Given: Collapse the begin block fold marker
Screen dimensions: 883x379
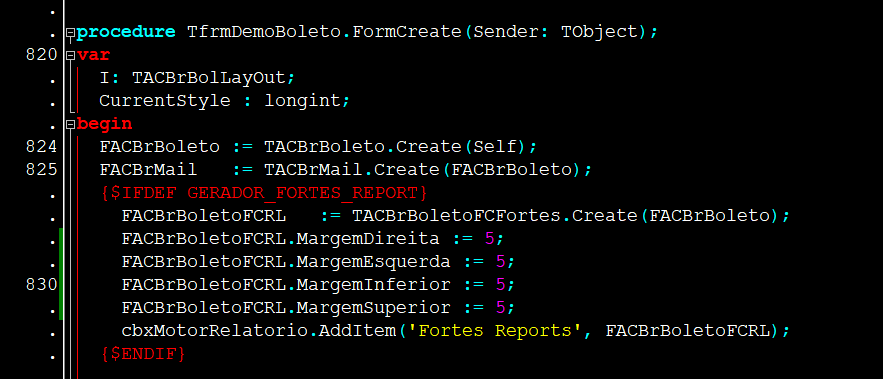Looking at the screenshot, I should point(70,125).
